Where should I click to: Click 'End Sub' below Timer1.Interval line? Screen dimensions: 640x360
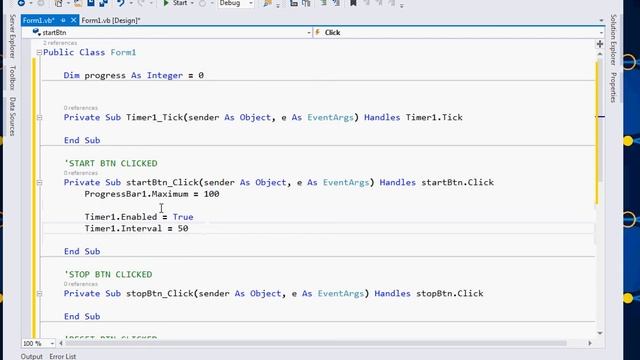(x=82, y=251)
